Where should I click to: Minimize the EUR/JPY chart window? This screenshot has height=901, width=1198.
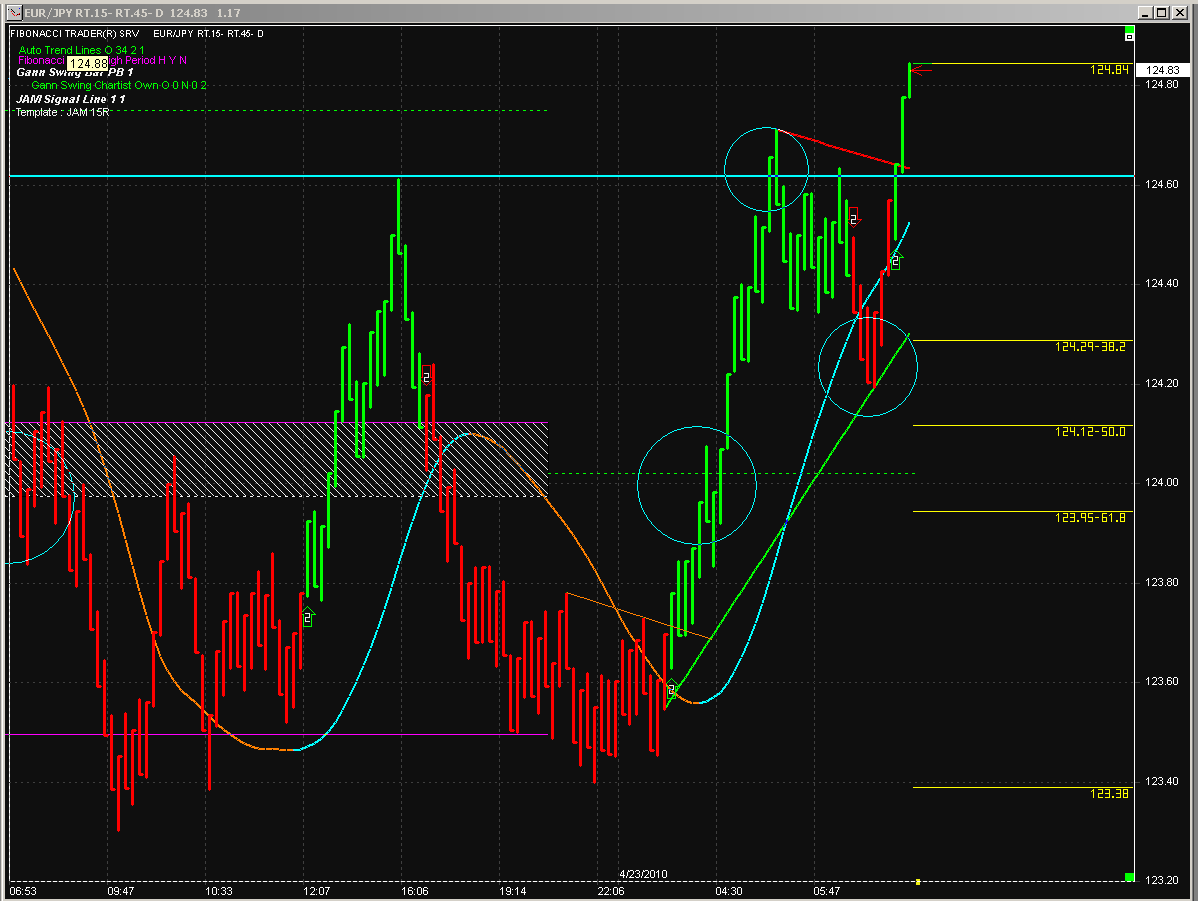tap(1145, 13)
